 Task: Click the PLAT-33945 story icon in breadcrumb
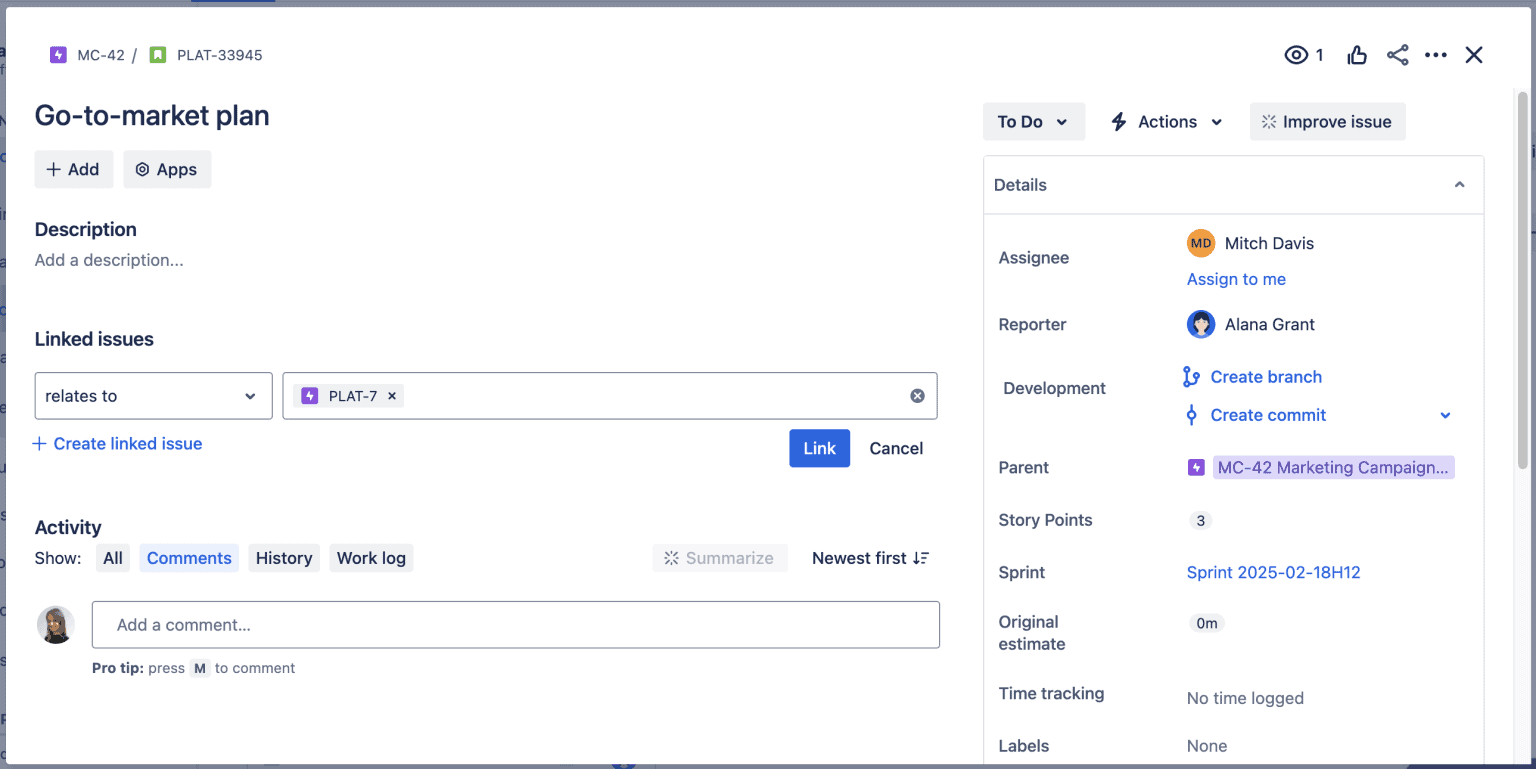click(155, 55)
